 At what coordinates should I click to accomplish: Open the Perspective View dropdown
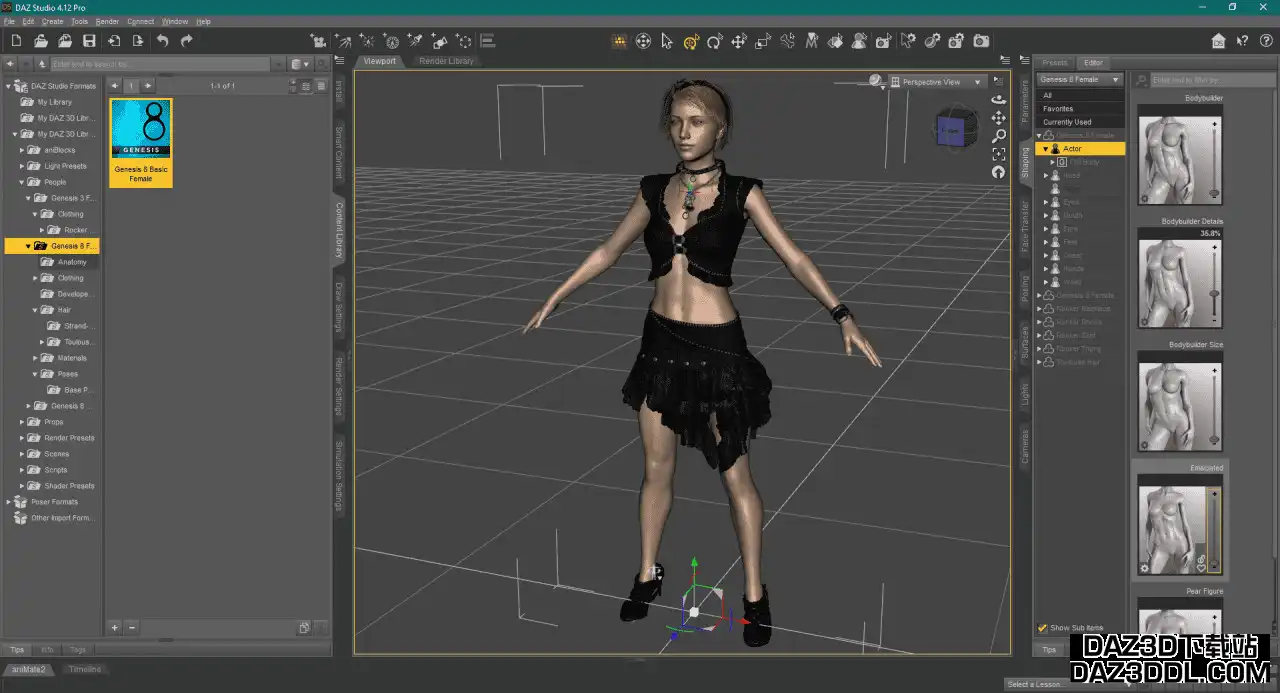937,82
